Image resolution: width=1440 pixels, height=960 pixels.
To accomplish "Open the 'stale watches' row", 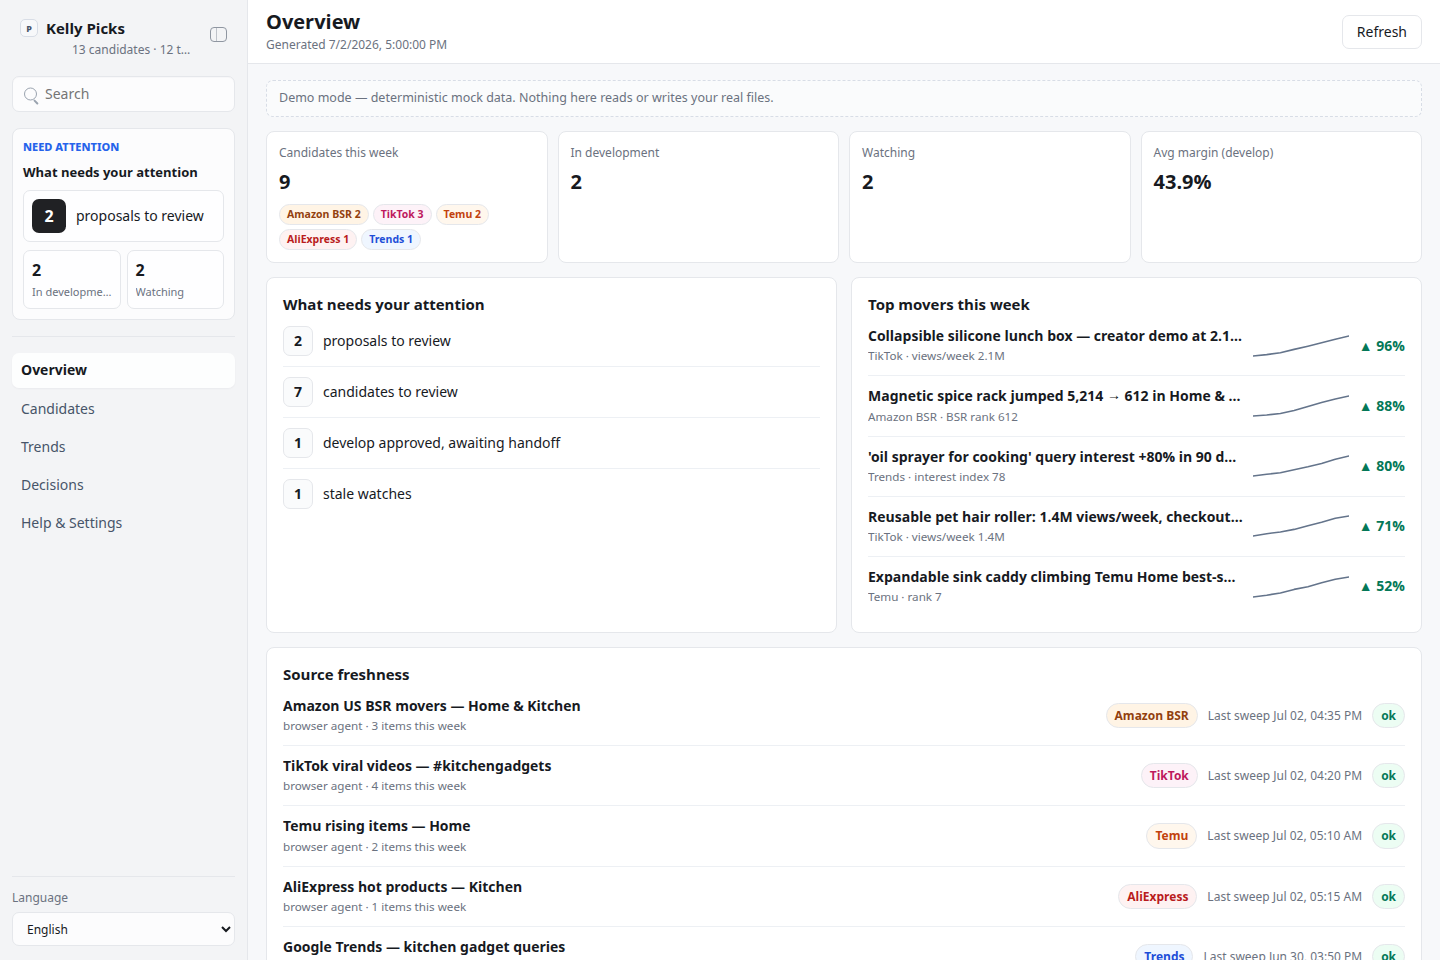I will coord(551,494).
